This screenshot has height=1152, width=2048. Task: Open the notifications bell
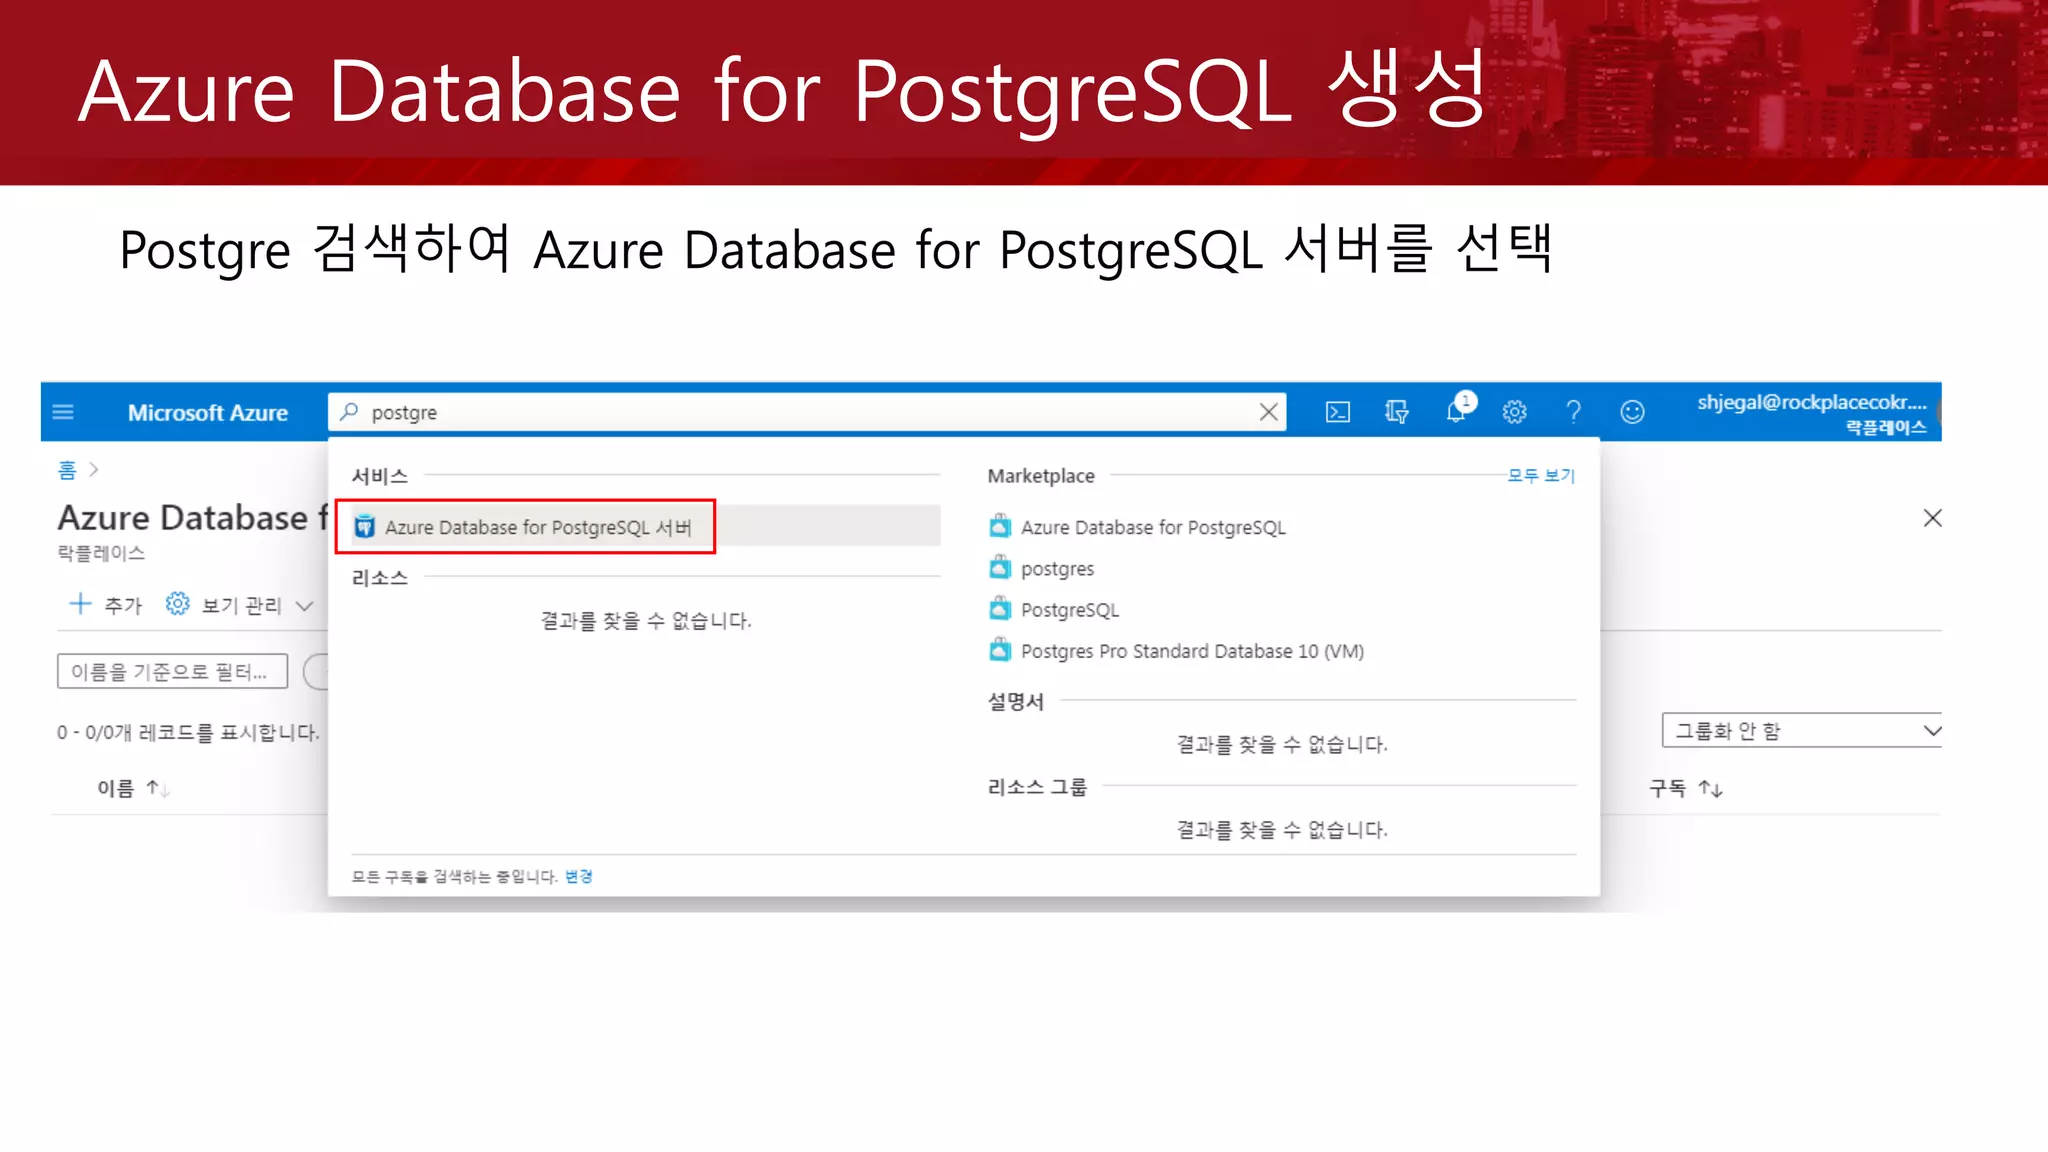coord(1458,410)
